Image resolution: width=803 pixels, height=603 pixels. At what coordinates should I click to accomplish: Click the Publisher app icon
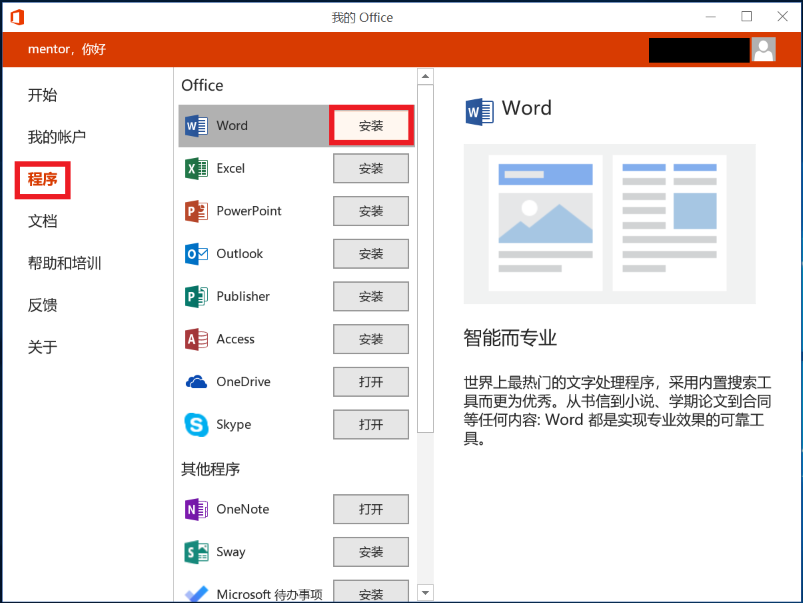click(196, 297)
